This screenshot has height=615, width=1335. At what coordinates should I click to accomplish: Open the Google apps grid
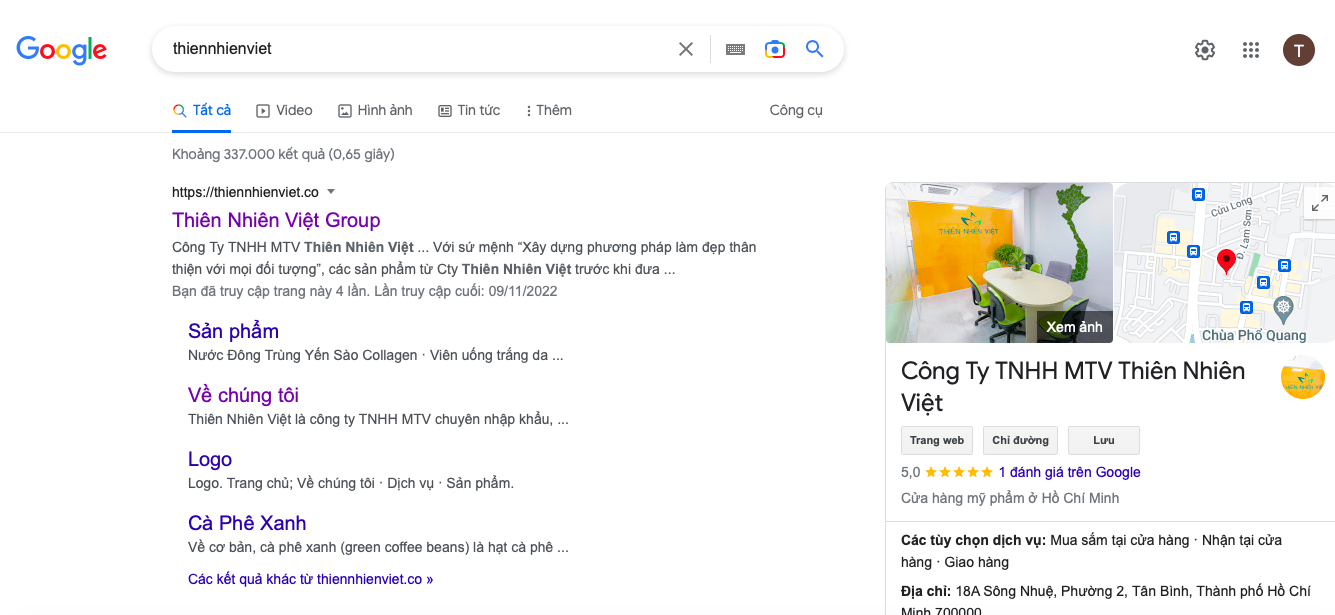[1250, 49]
